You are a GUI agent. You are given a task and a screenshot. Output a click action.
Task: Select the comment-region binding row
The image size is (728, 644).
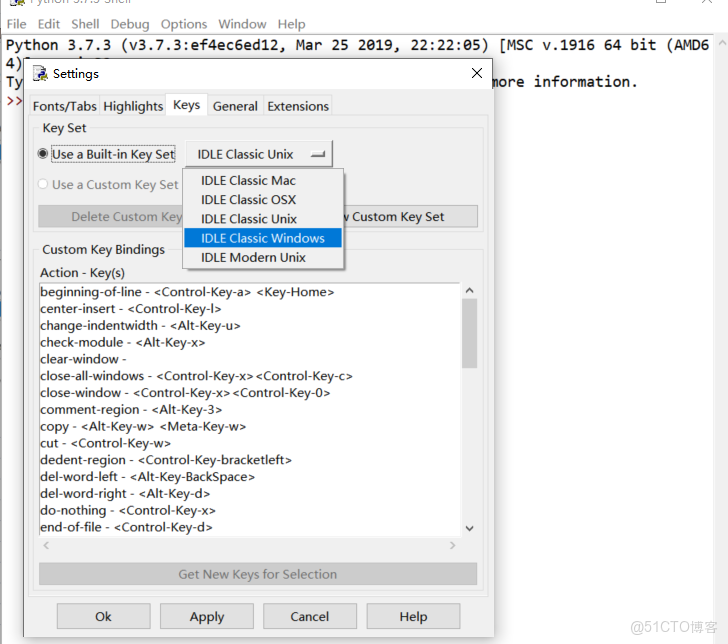tap(250, 410)
